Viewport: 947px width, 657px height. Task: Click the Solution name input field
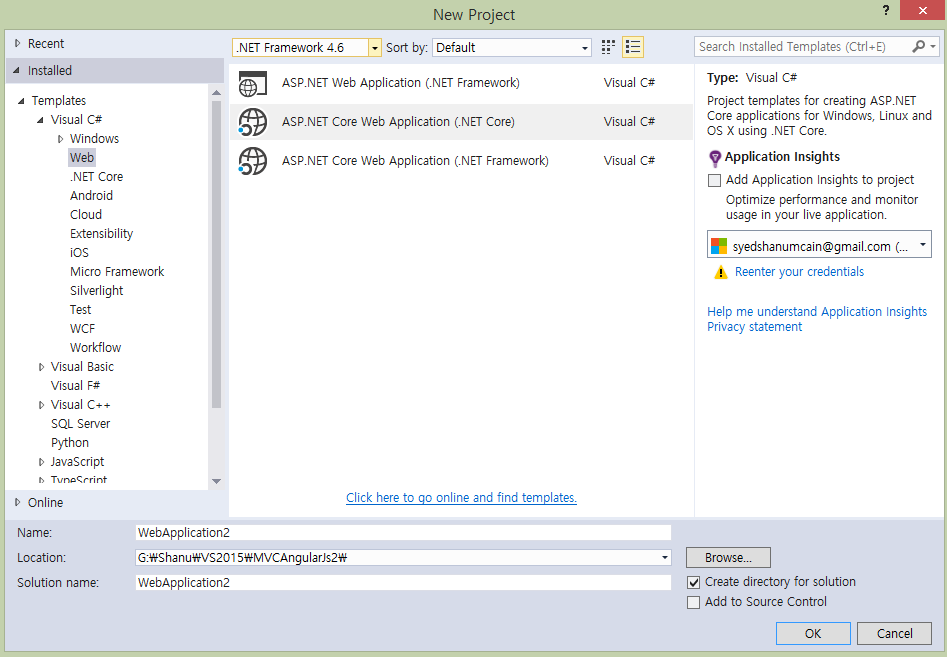pyautogui.click(x=403, y=583)
